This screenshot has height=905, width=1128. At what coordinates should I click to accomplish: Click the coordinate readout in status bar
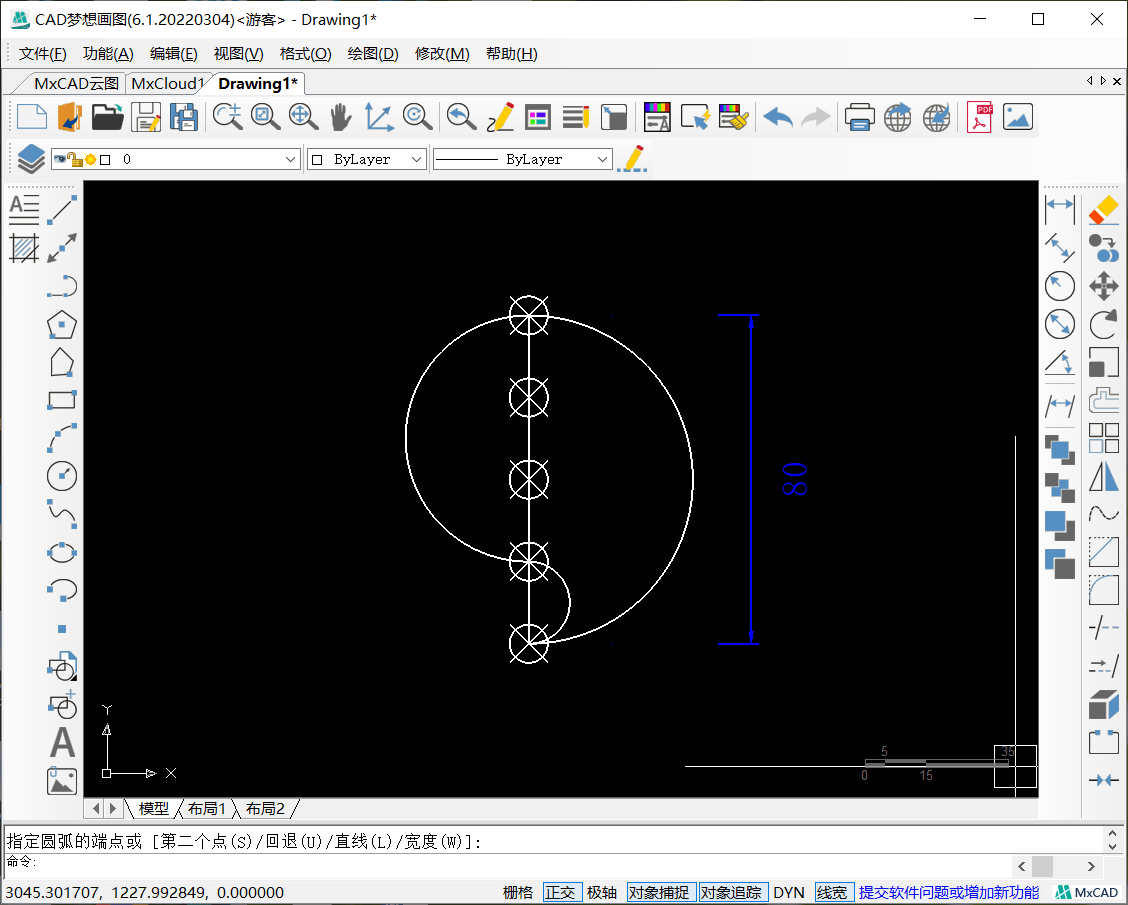pyautogui.click(x=145, y=893)
